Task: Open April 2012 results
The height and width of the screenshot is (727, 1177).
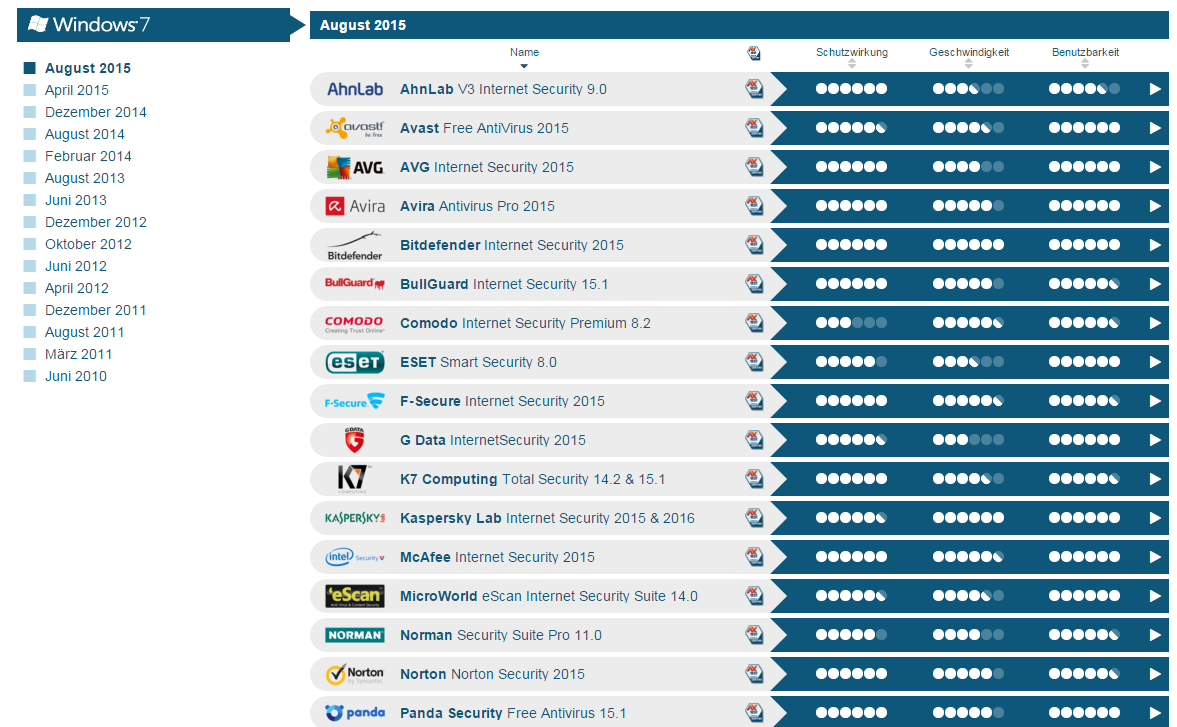Action: pos(77,288)
